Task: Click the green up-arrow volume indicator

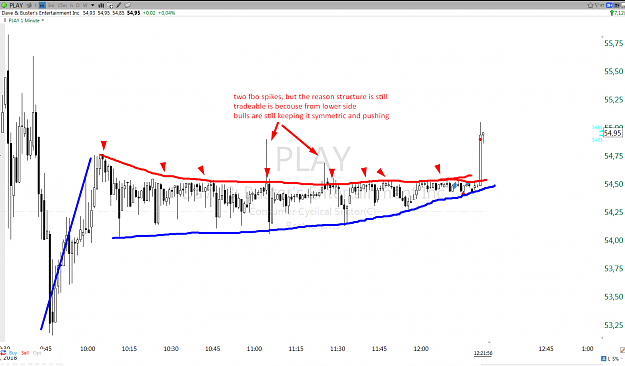Action: coord(612,13)
